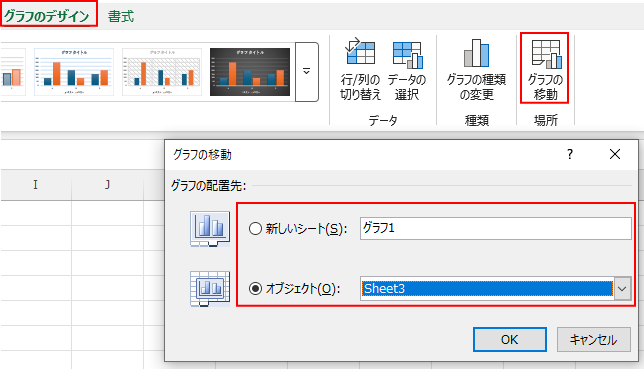The image size is (644, 369).
Task: Select the hatched pattern chart style thumbnail
Action: [162, 72]
